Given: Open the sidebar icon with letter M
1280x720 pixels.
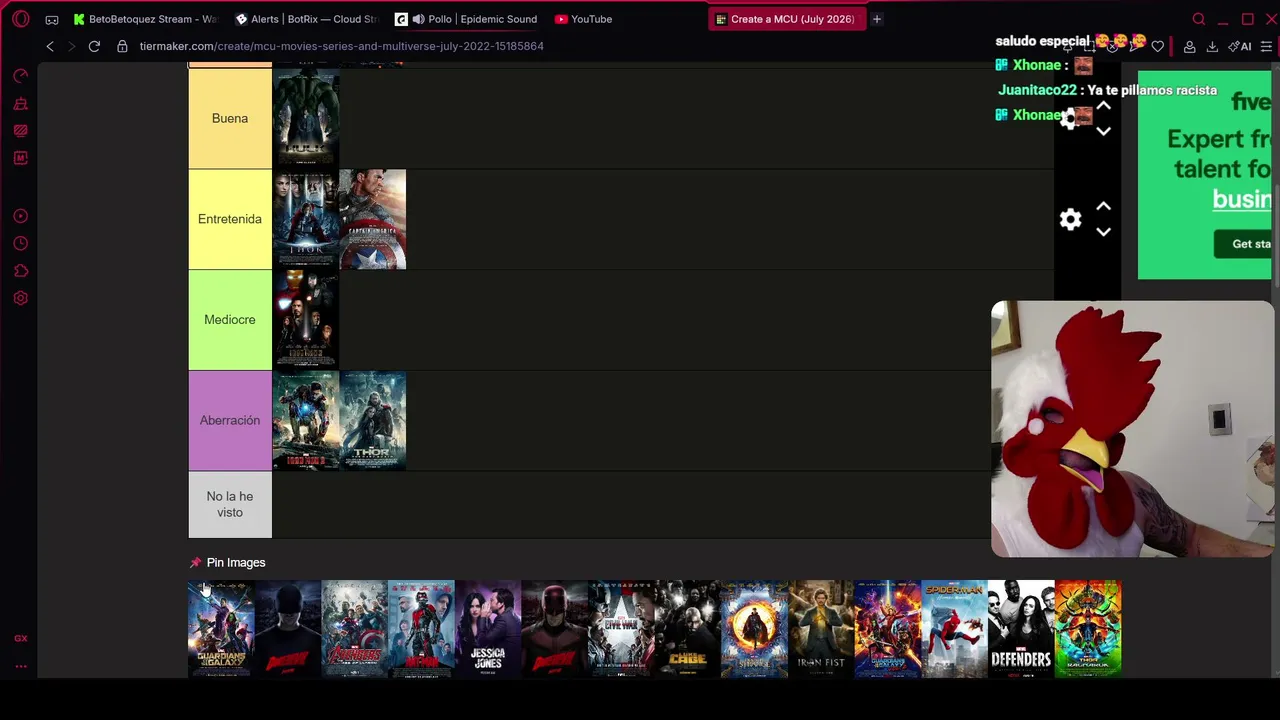Looking at the screenshot, I should (21, 158).
